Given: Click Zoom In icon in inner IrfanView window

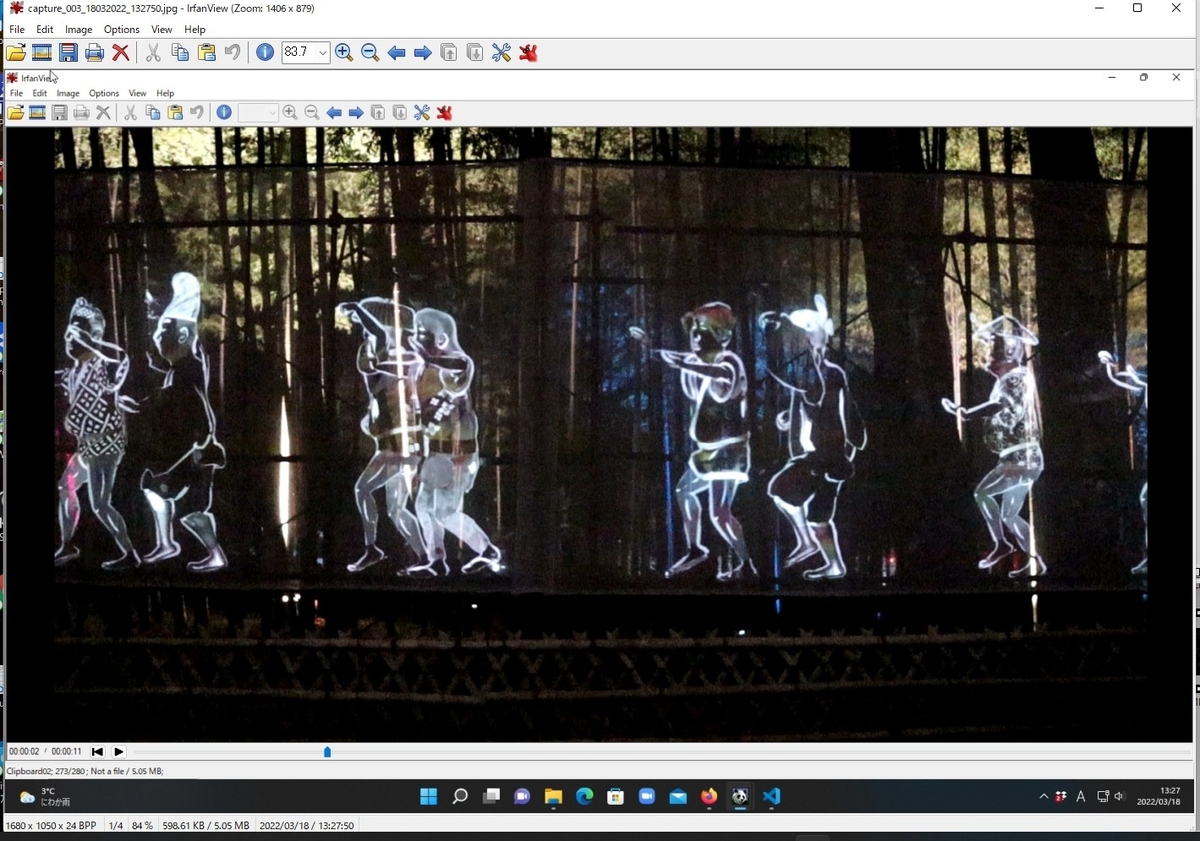Looking at the screenshot, I should (x=290, y=113).
